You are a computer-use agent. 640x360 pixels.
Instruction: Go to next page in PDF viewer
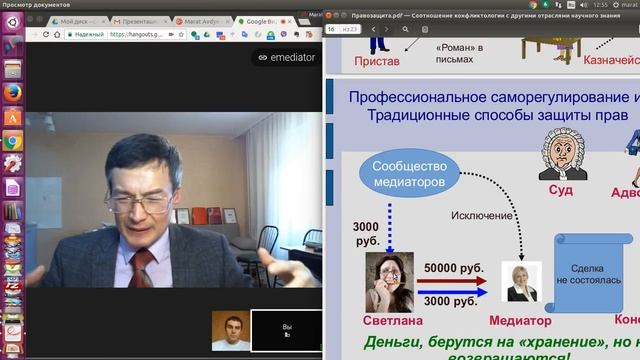click(387, 29)
